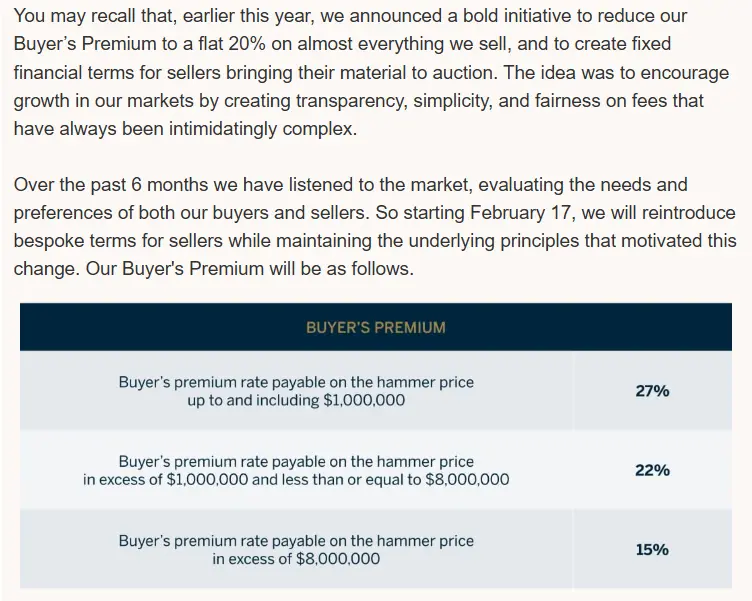The height and width of the screenshot is (601, 752).
Task: Click the "BUYER'S PREMIUM" table header
Action: click(375, 327)
